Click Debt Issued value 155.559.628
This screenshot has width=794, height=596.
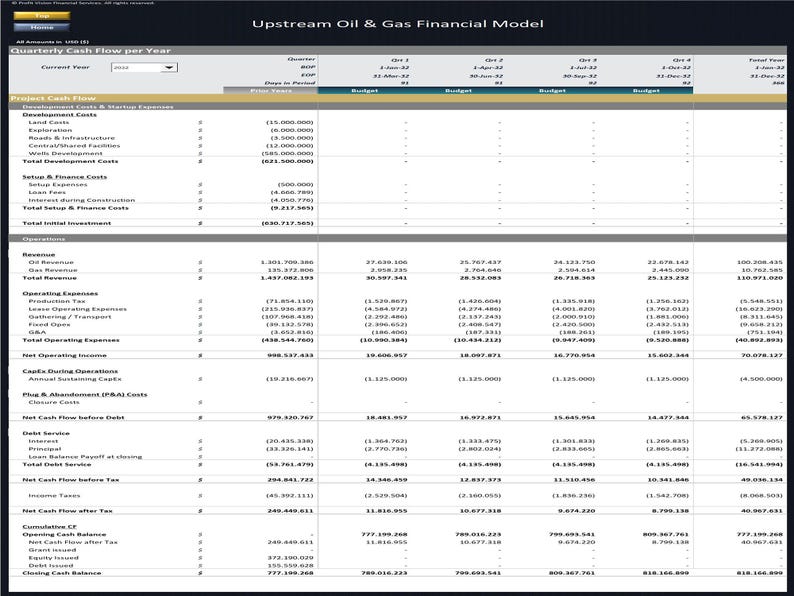(x=290, y=566)
